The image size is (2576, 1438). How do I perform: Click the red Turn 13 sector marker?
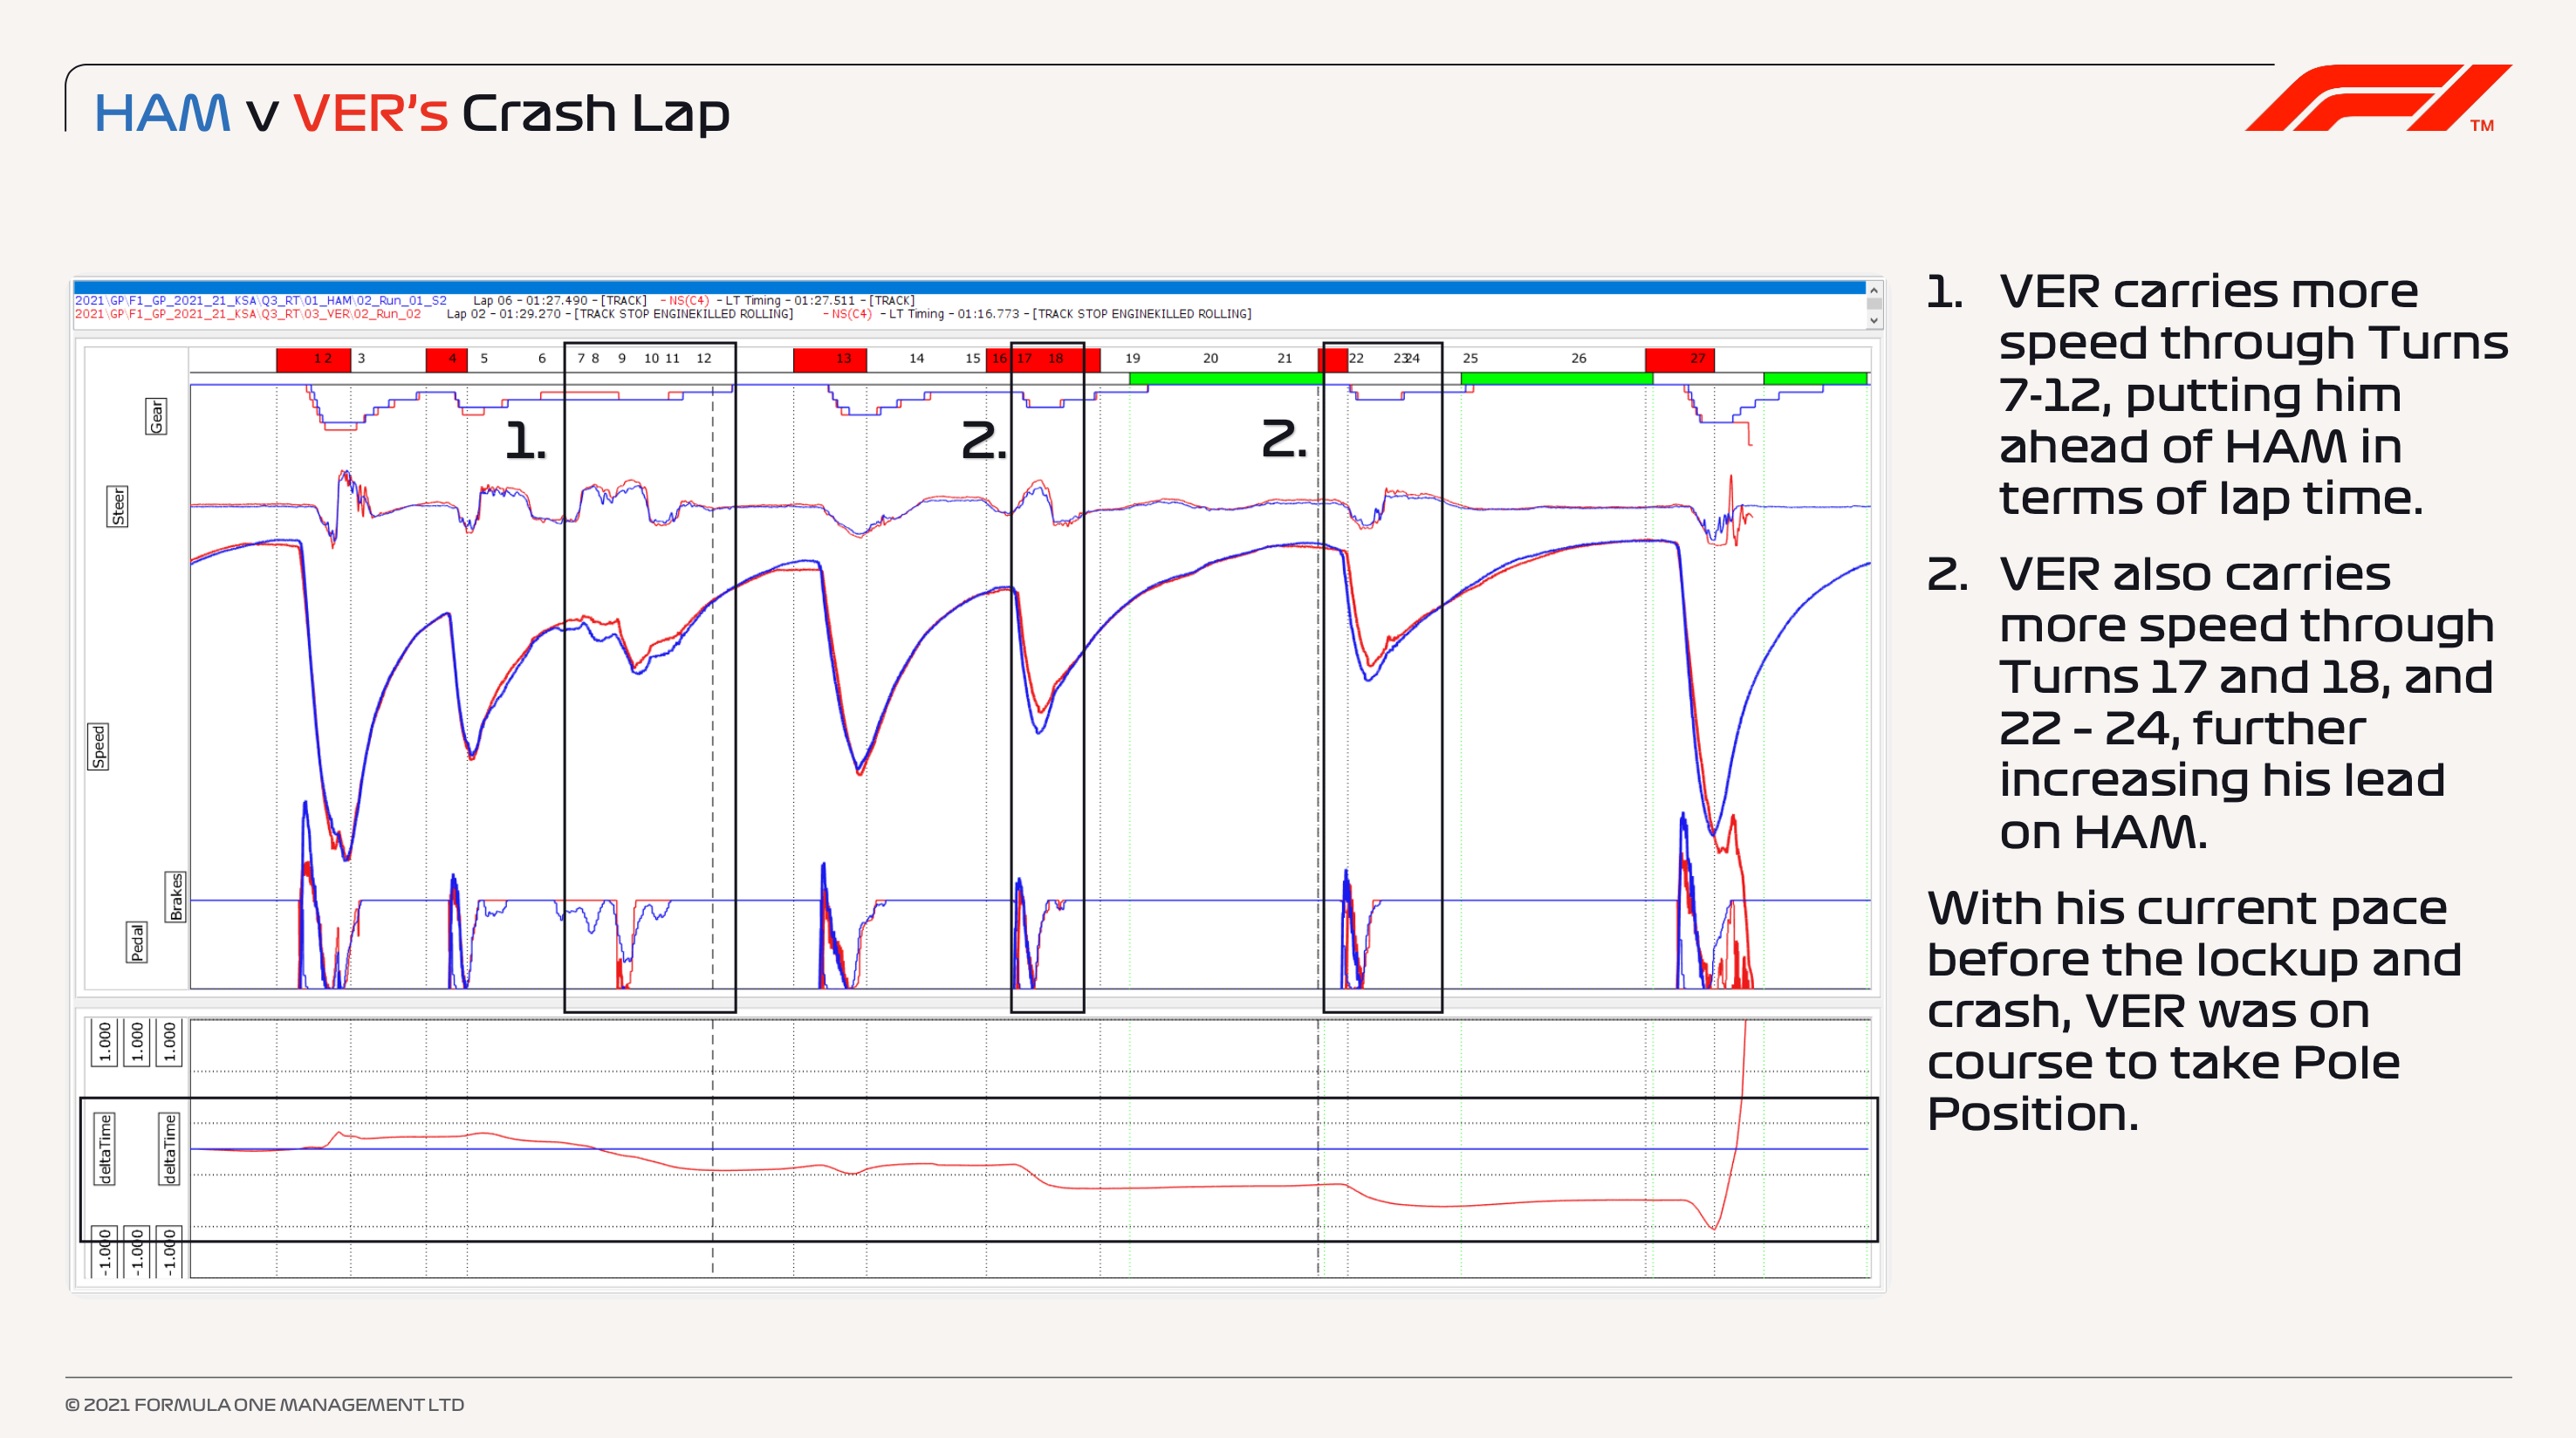point(830,359)
